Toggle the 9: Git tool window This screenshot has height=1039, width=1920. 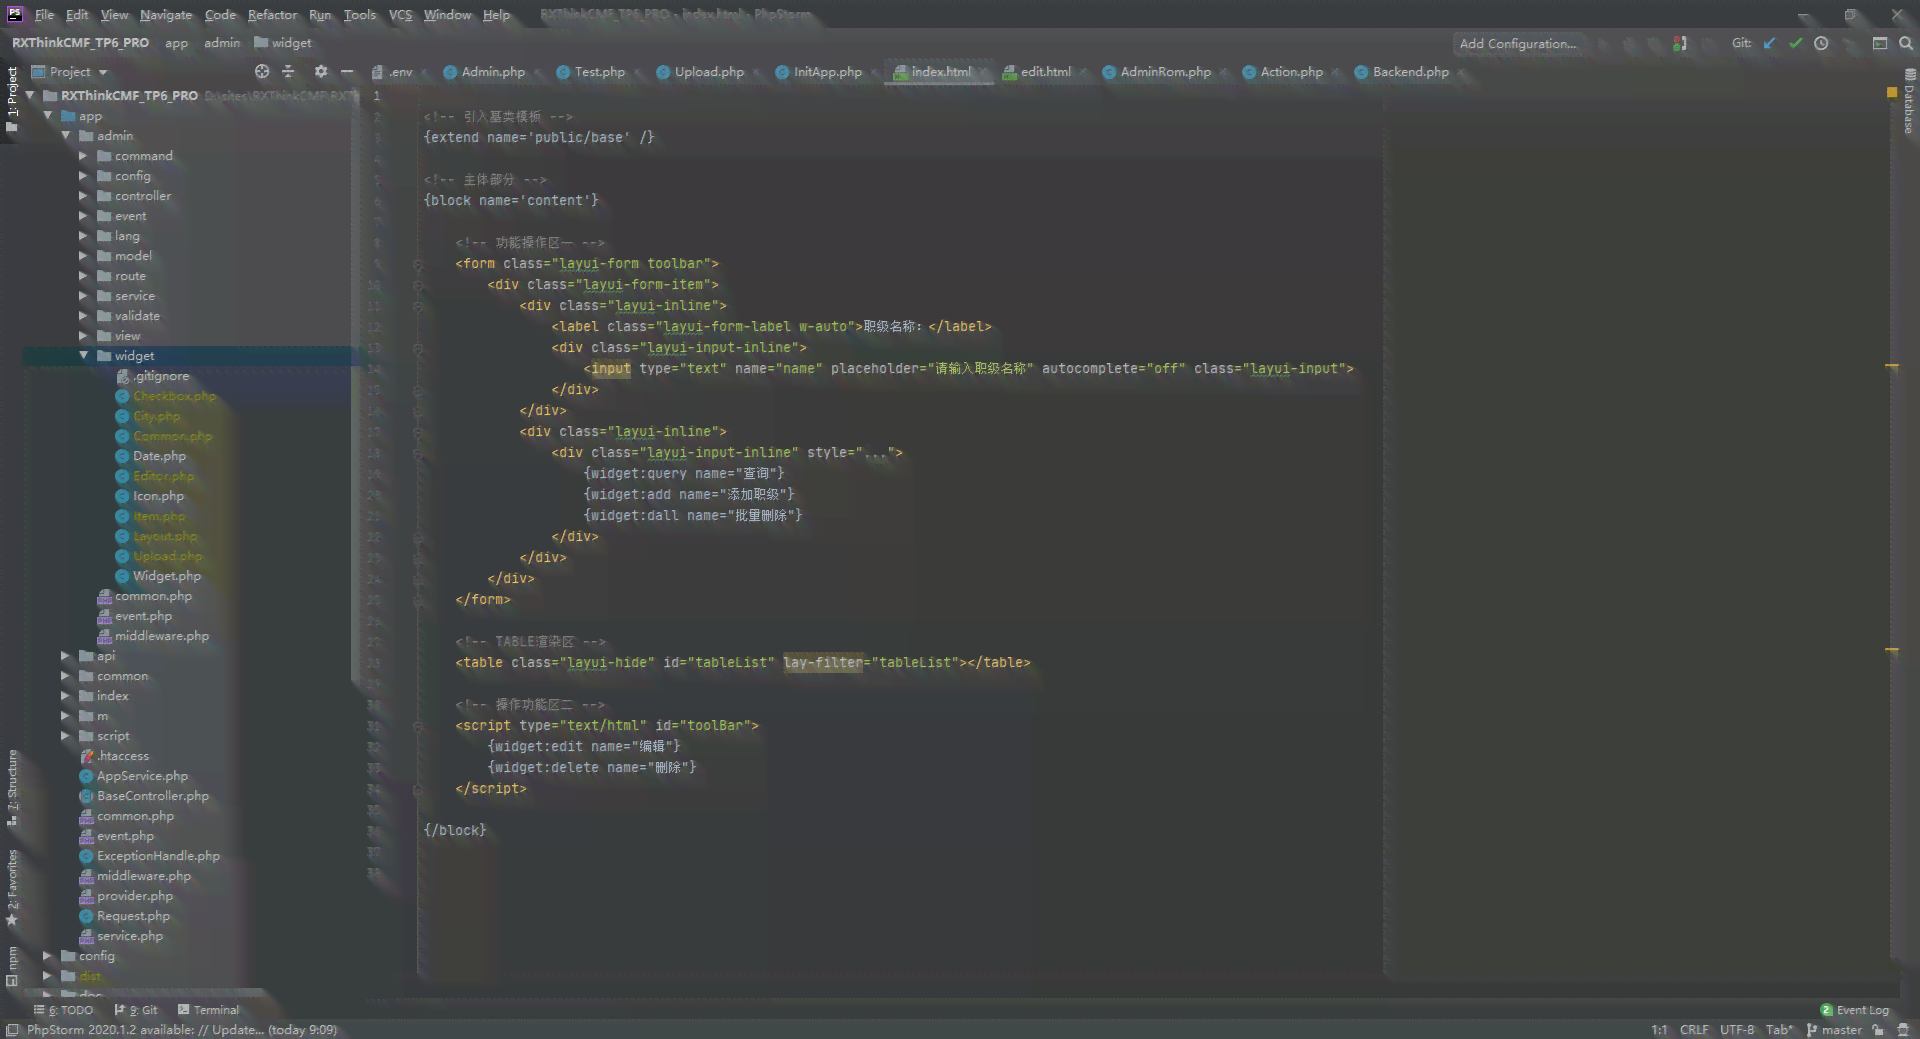click(136, 1010)
